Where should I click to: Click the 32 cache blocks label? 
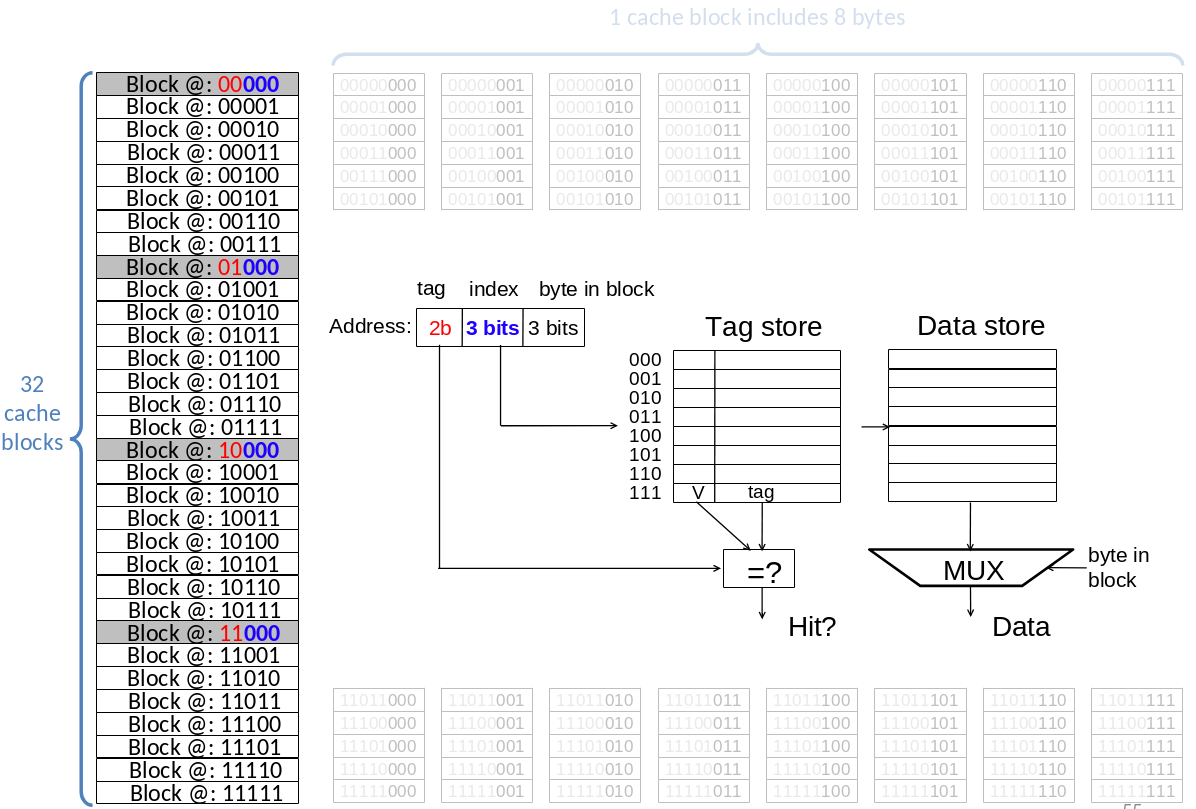[x=32, y=413]
